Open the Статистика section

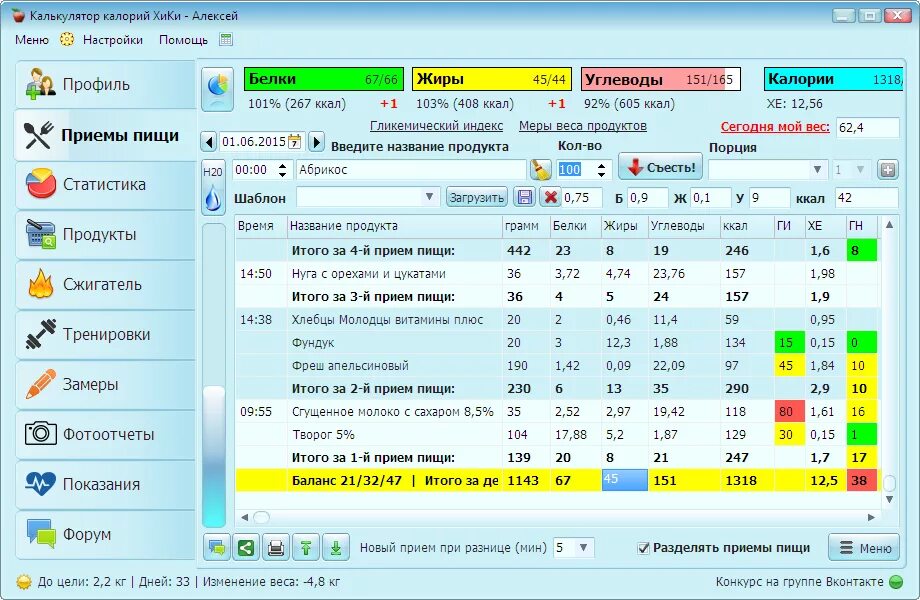[x=106, y=184]
